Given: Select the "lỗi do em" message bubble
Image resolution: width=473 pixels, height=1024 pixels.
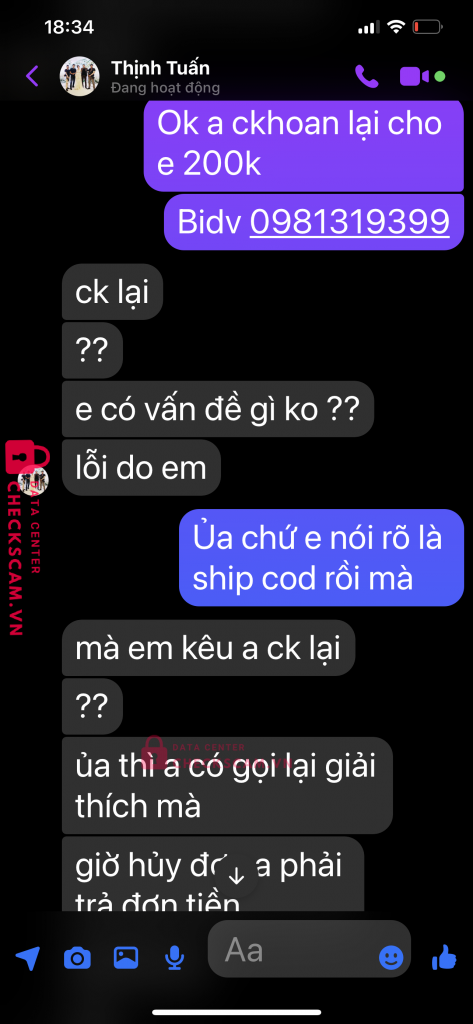Looking at the screenshot, I should pyautogui.click(x=141, y=468).
